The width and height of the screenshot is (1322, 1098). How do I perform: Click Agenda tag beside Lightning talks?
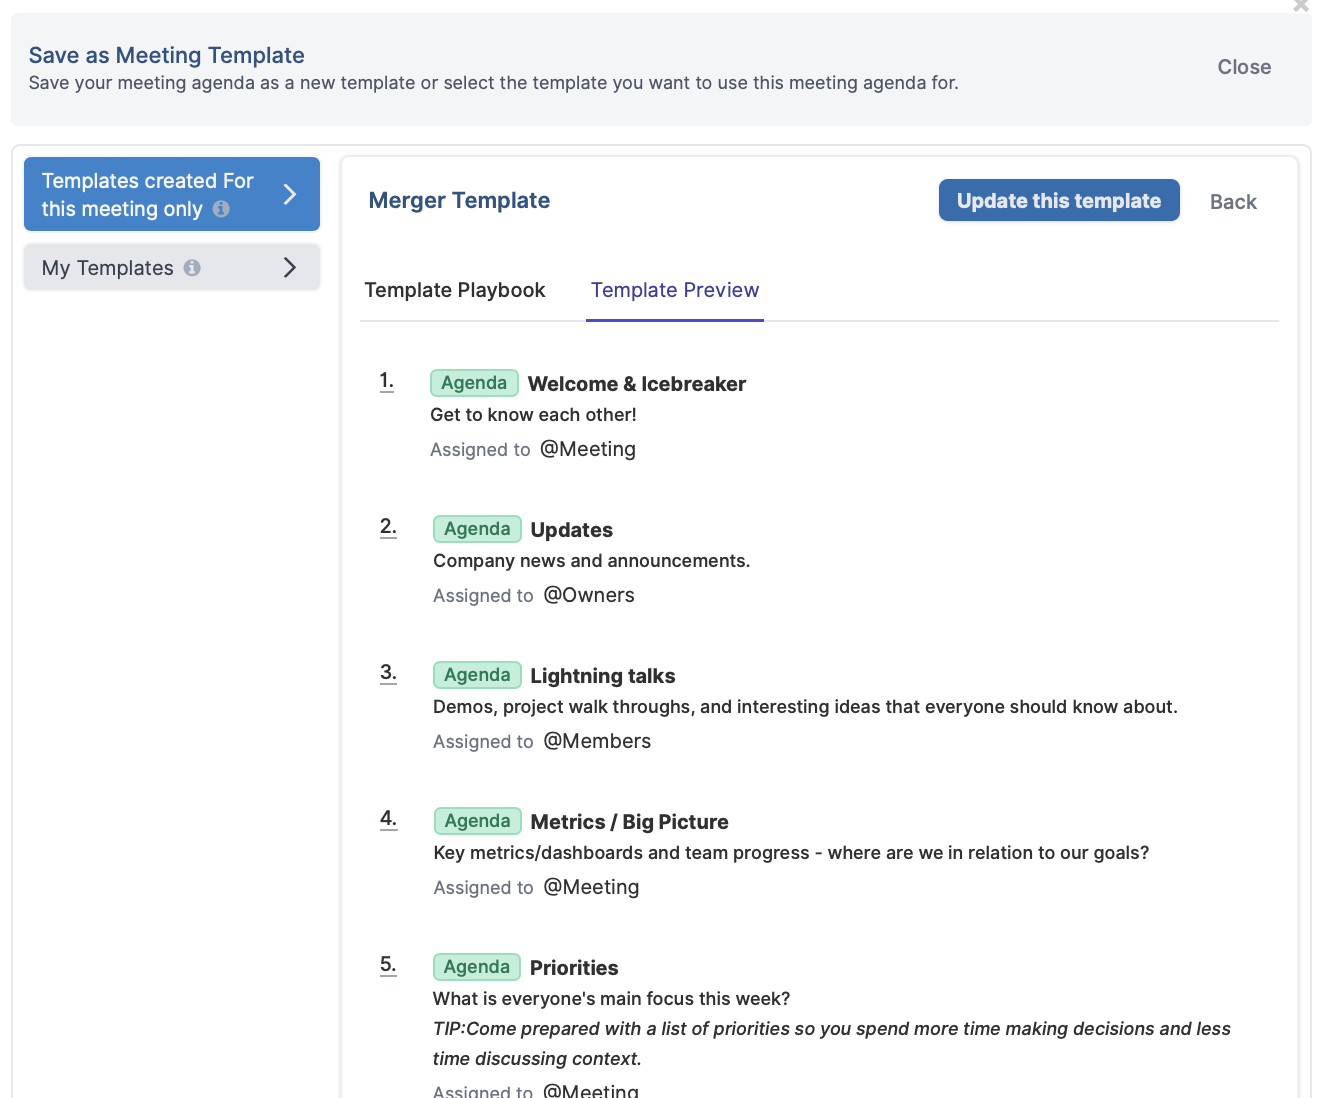[477, 675]
